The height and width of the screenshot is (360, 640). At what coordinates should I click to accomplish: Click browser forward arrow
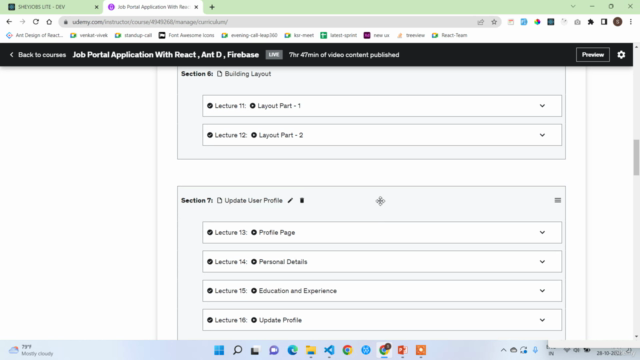pos(22,22)
